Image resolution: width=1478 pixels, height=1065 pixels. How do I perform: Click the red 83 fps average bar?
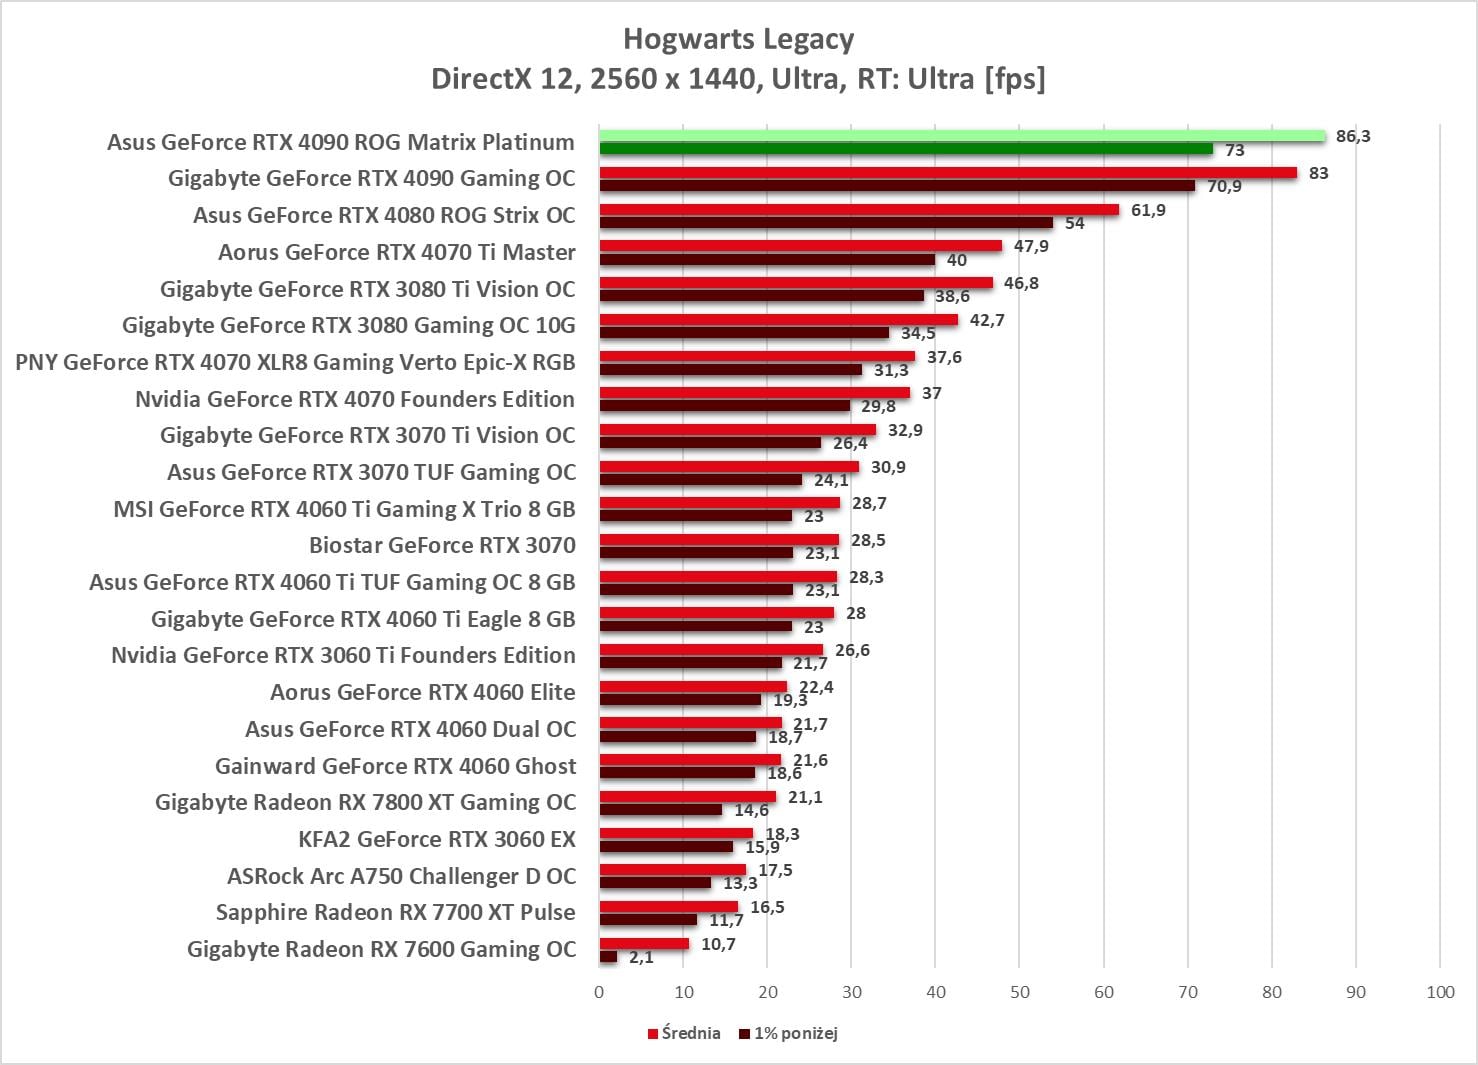[948, 173]
